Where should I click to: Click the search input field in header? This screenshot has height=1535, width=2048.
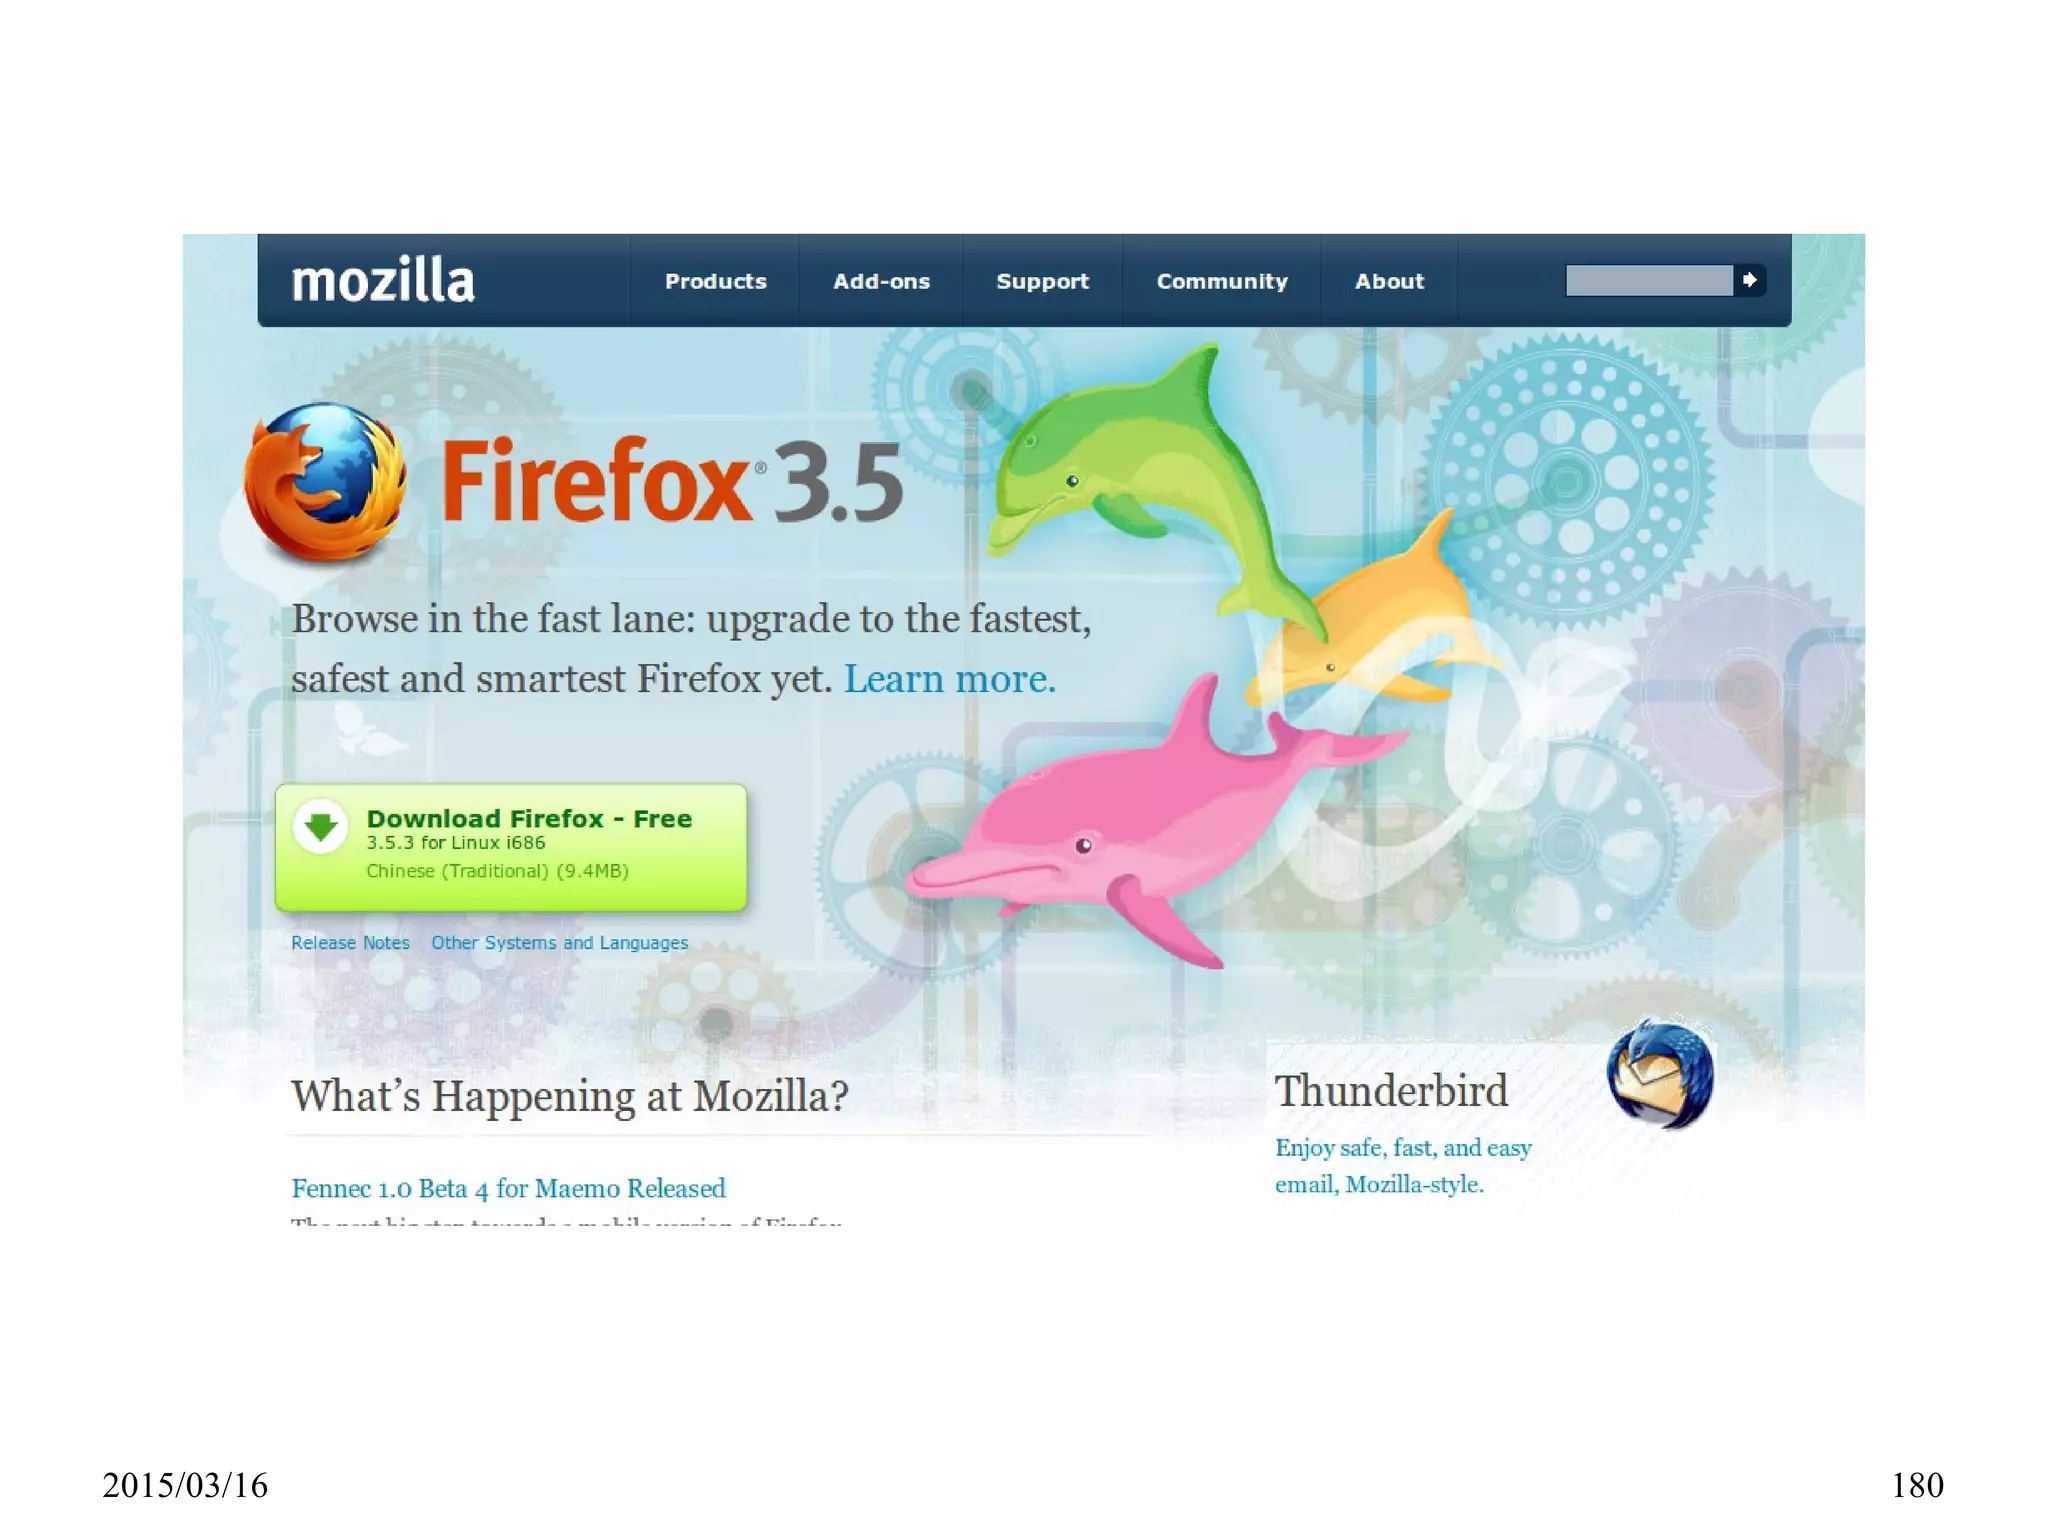pos(1649,280)
